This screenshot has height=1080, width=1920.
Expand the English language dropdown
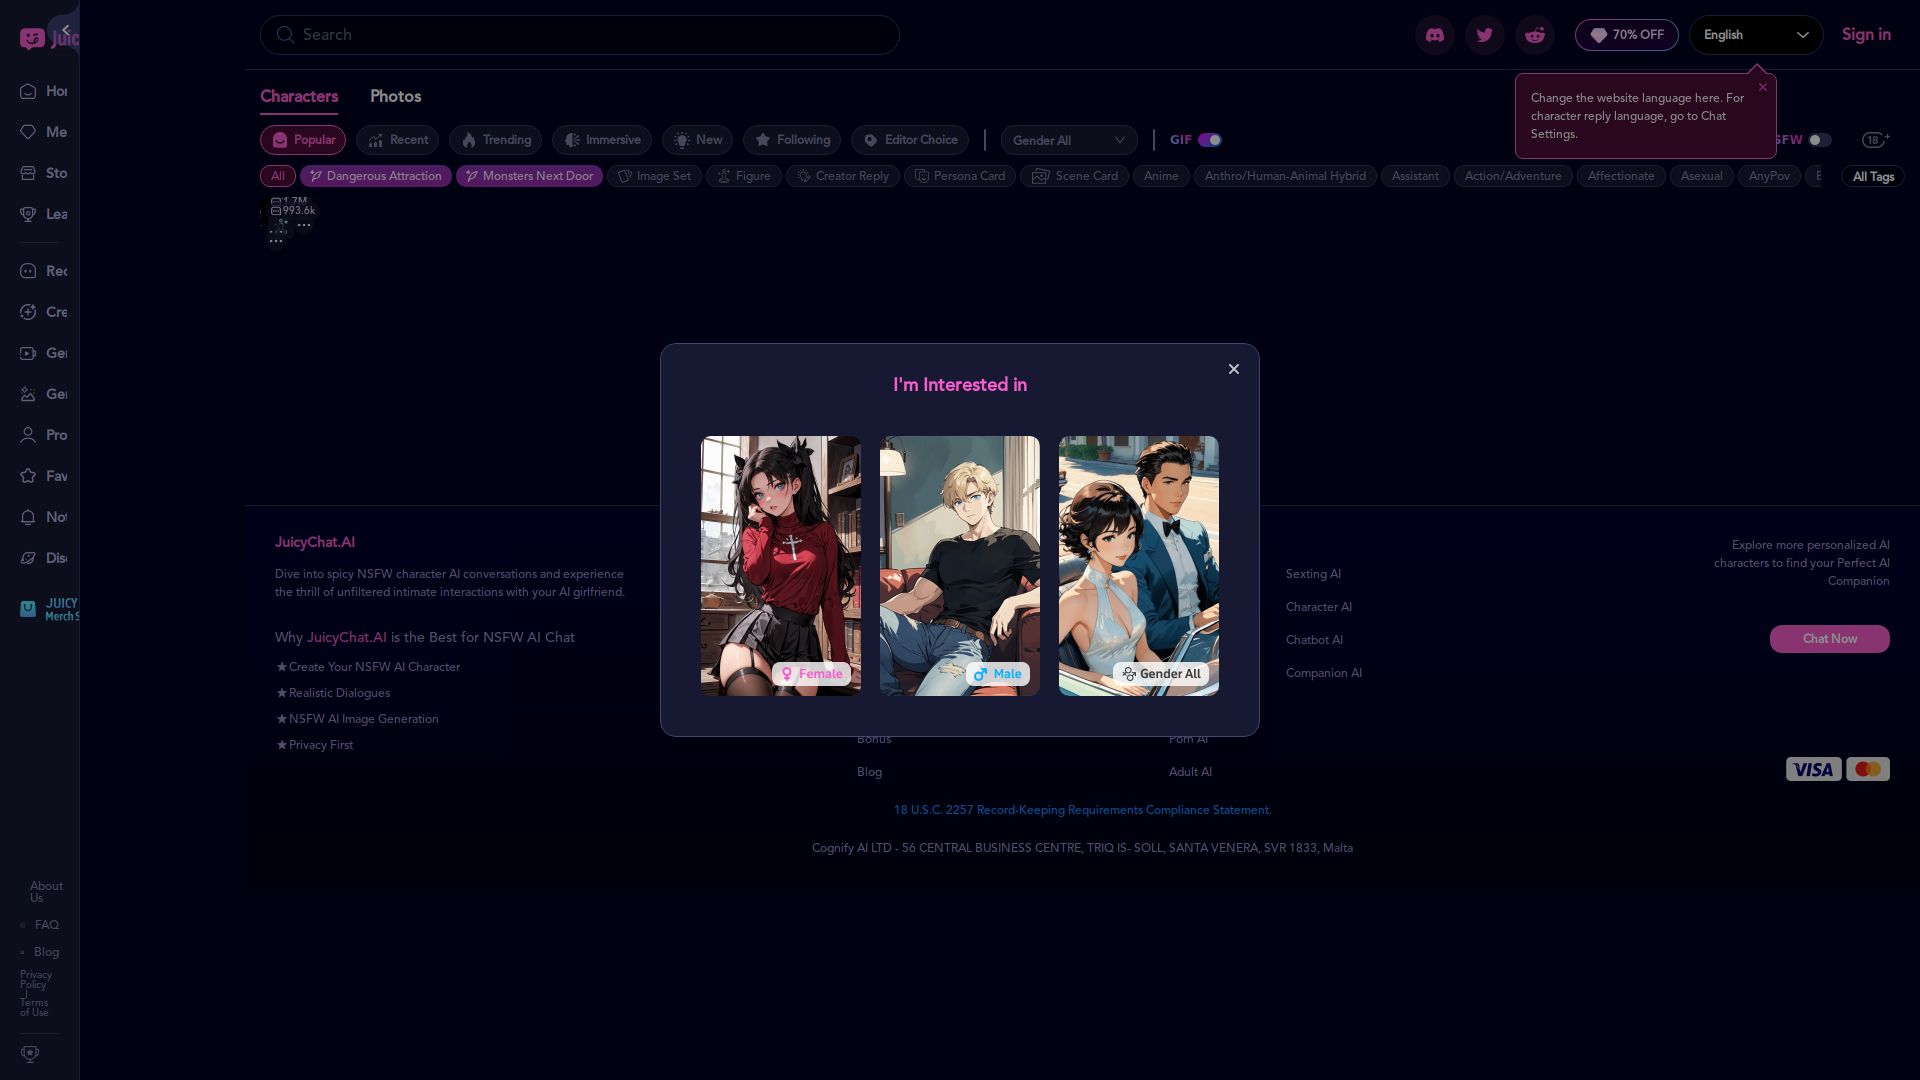(x=1756, y=35)
